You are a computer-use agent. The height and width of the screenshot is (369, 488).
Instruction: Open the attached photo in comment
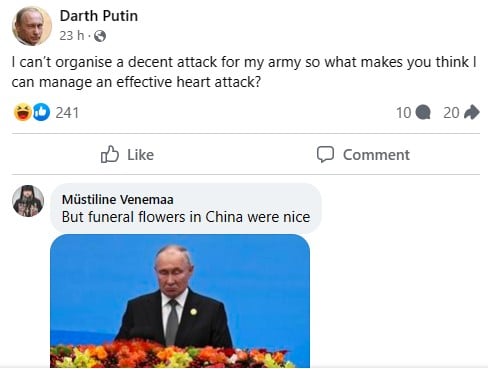180,301
